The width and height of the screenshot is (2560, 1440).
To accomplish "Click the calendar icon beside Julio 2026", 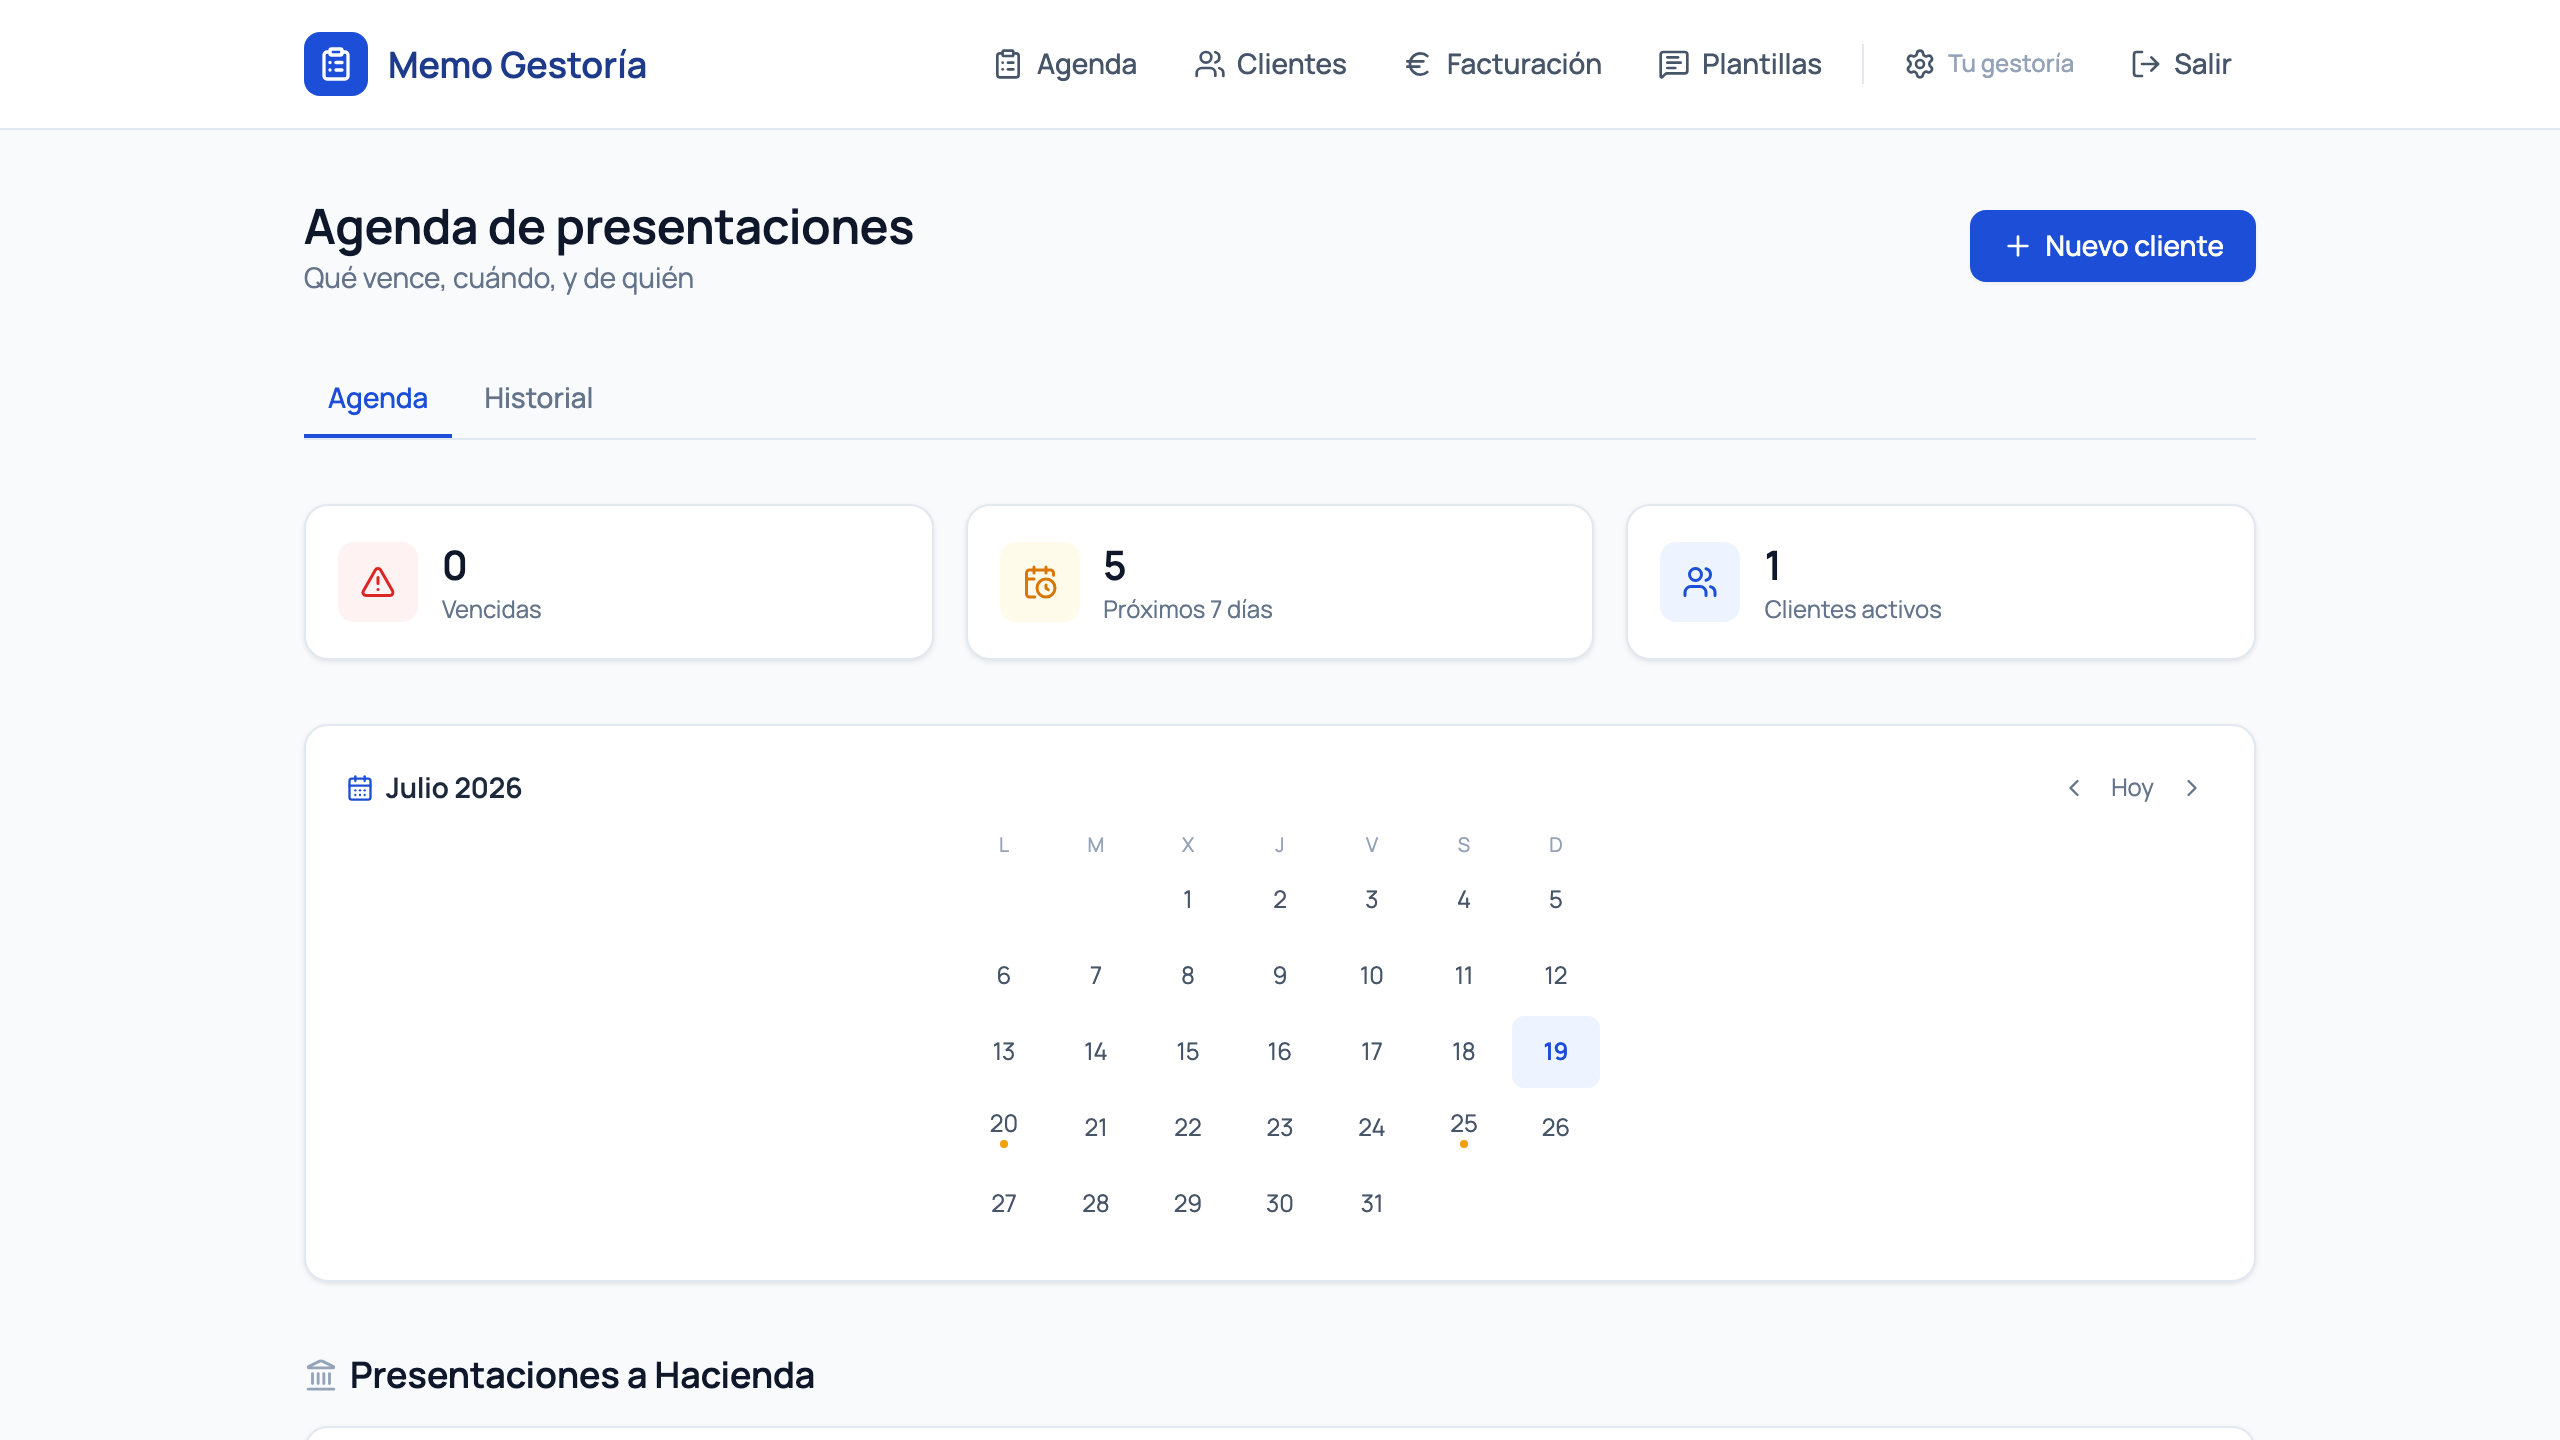I will tap(360, 788).
